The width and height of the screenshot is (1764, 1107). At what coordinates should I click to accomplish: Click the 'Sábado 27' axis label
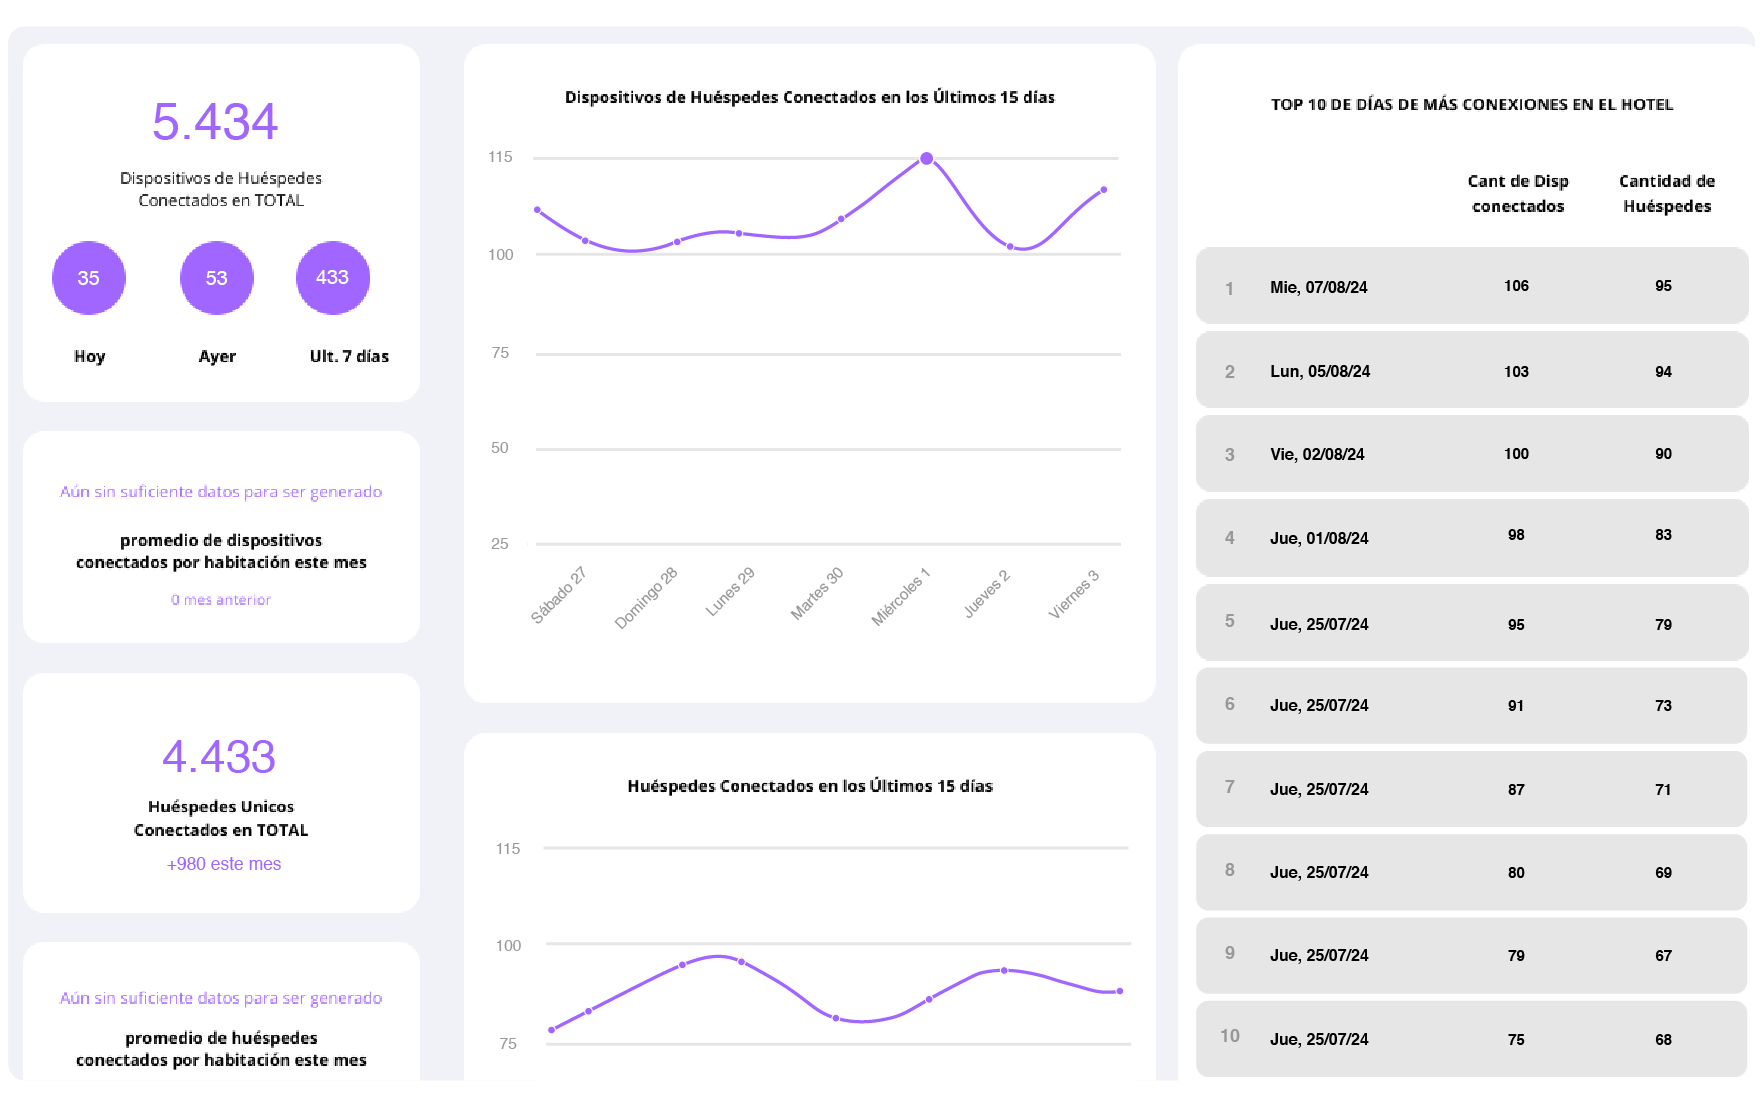point(558,596)
